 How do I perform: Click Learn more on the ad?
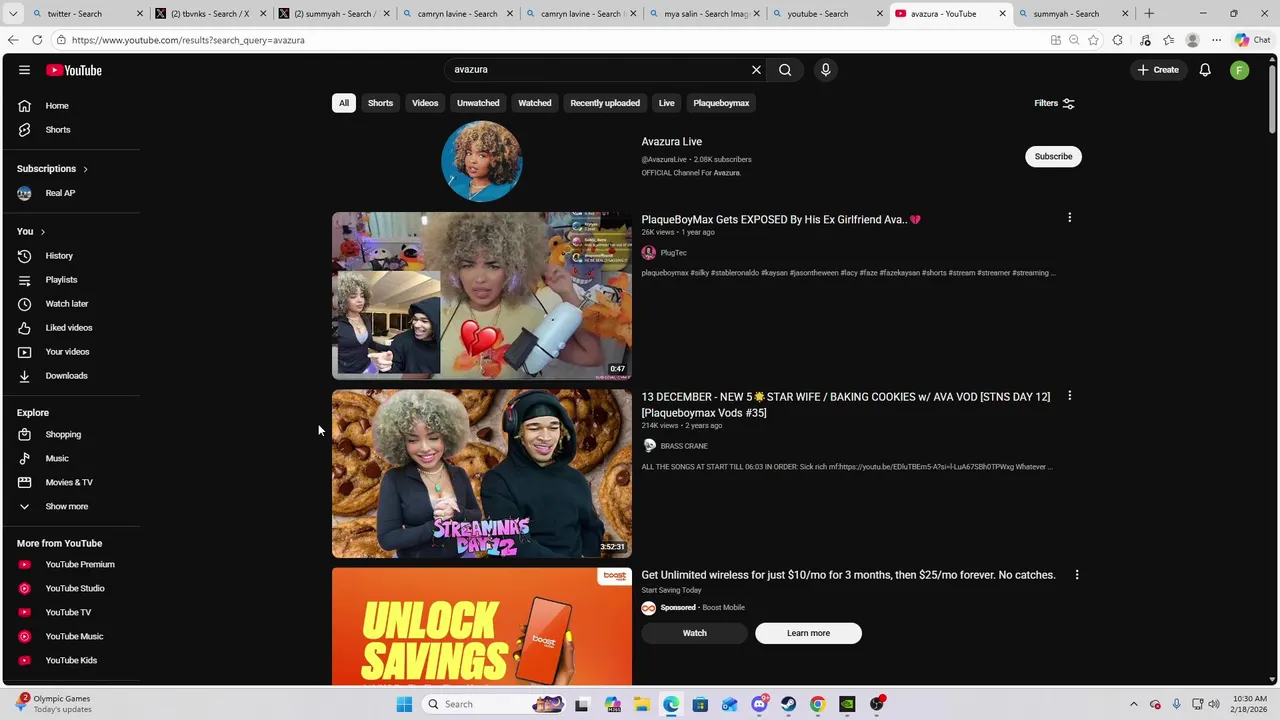point(808,633)
